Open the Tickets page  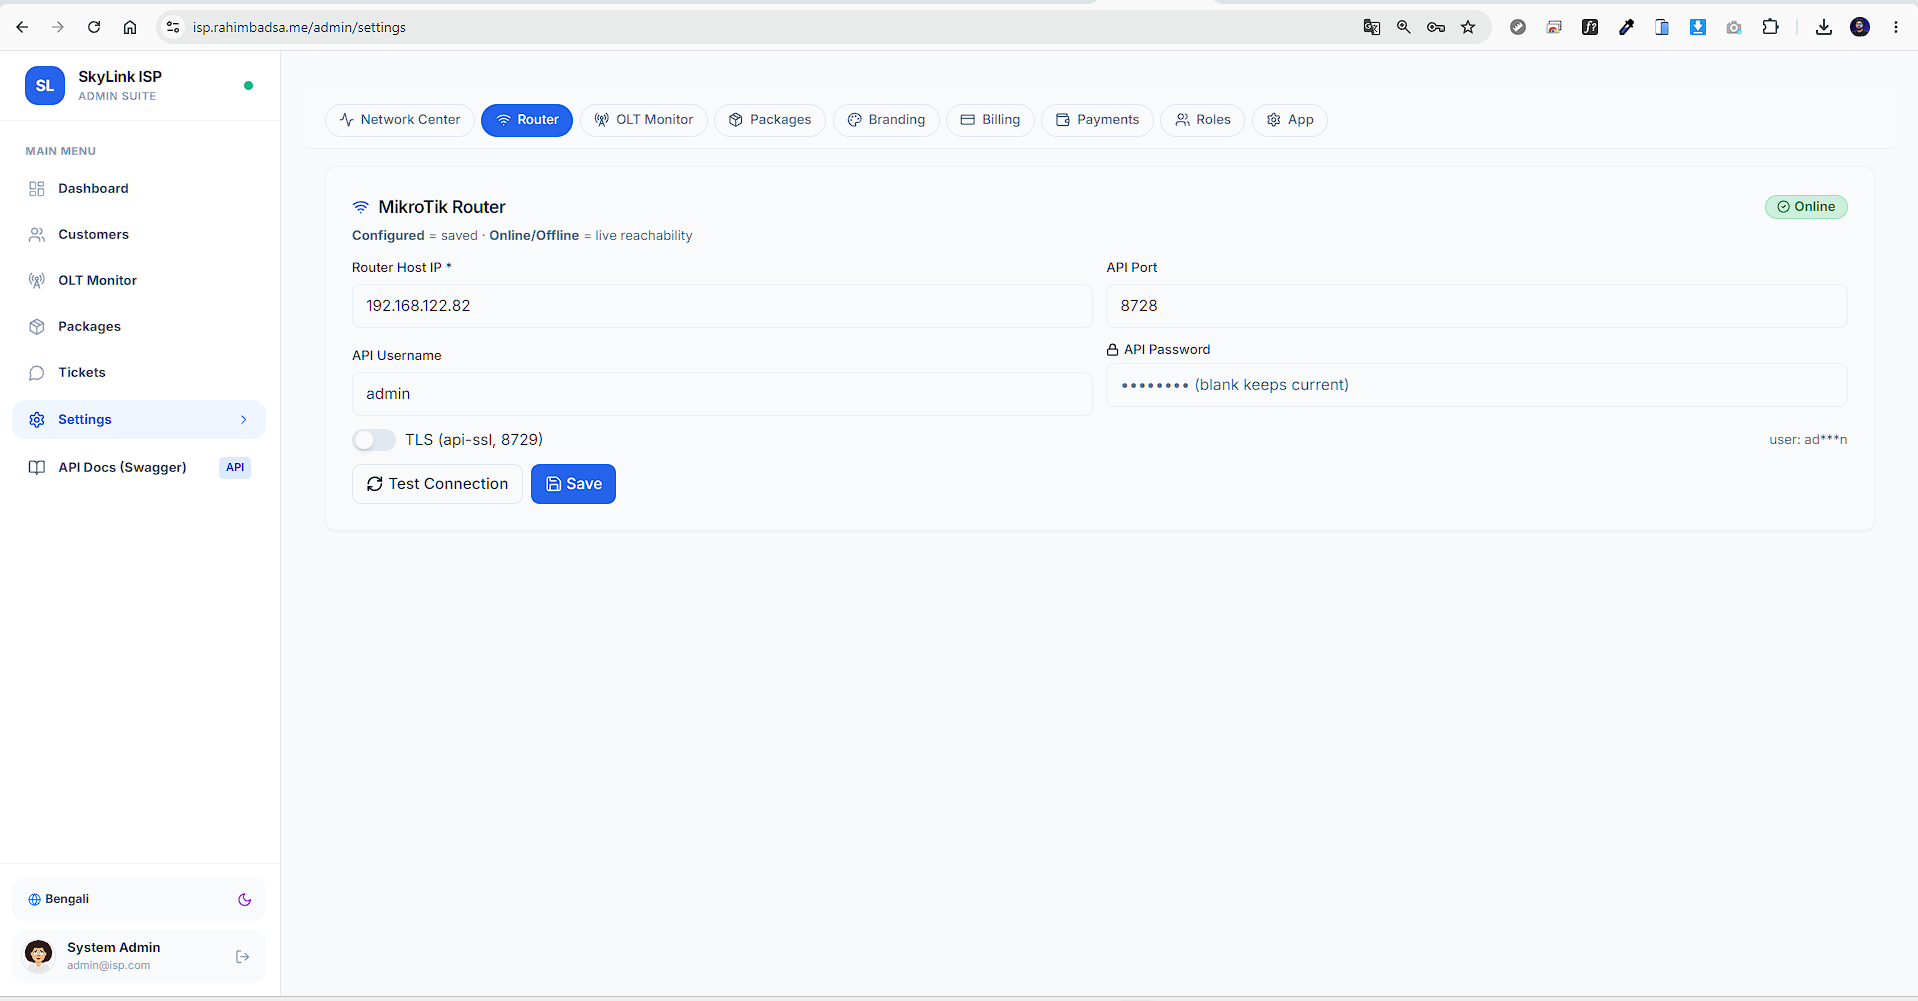[139, 373]
